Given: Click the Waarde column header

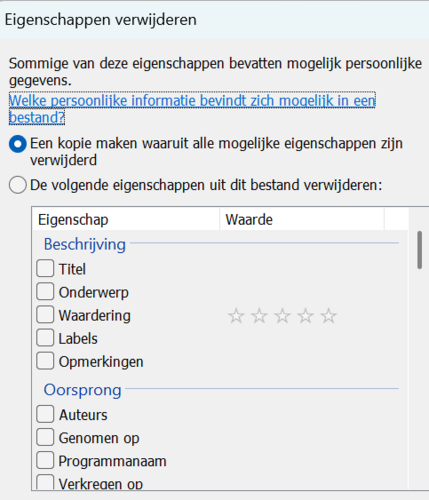Looking at the screenshot, I should [302, 219].
